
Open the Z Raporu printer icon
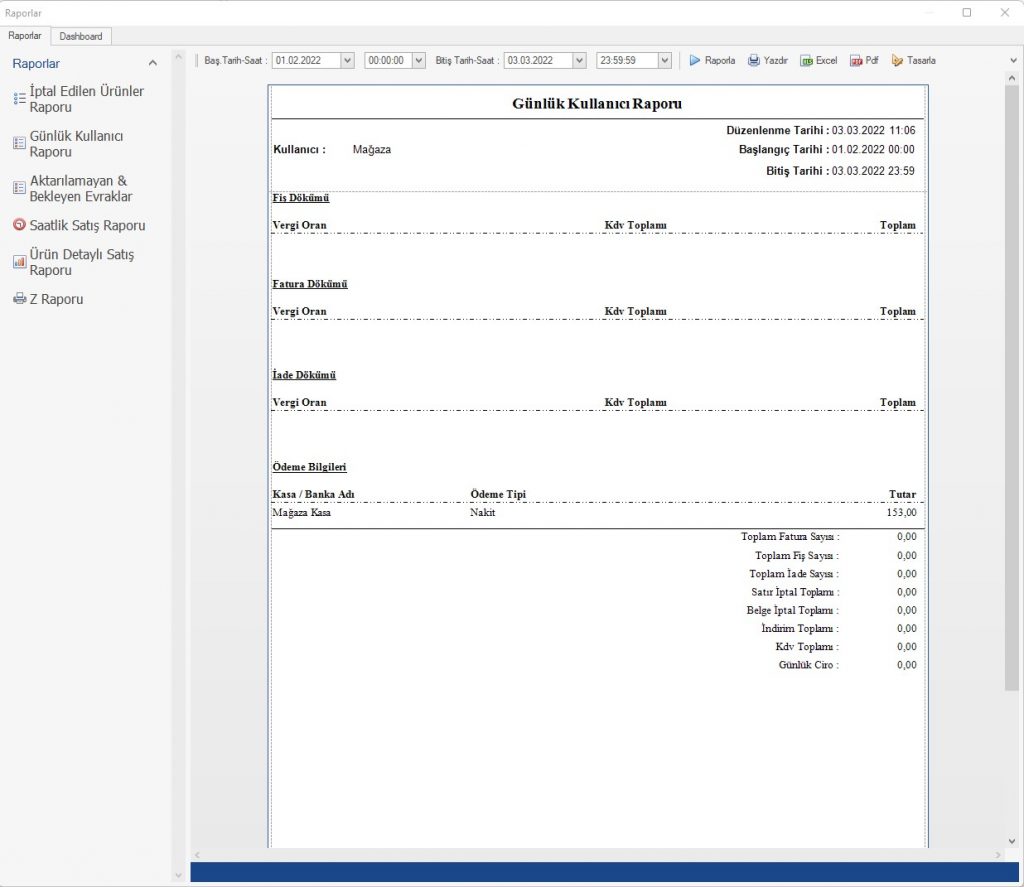click(19, 299)
